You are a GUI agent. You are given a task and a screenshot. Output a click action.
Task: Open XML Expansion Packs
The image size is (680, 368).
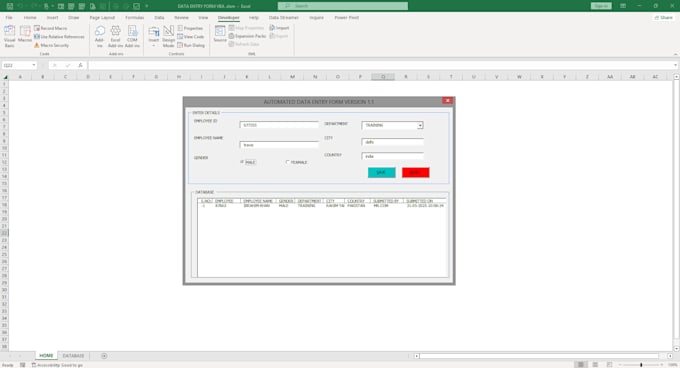pos(247,36)
